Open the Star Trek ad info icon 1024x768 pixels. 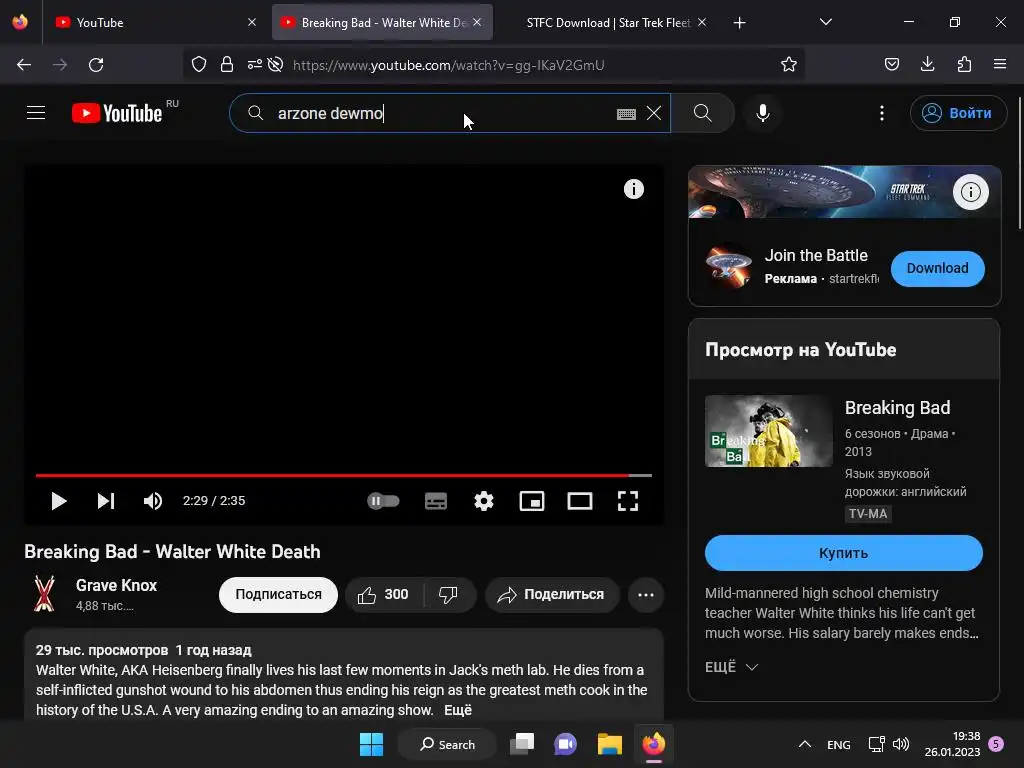click(x=970, y=192)
